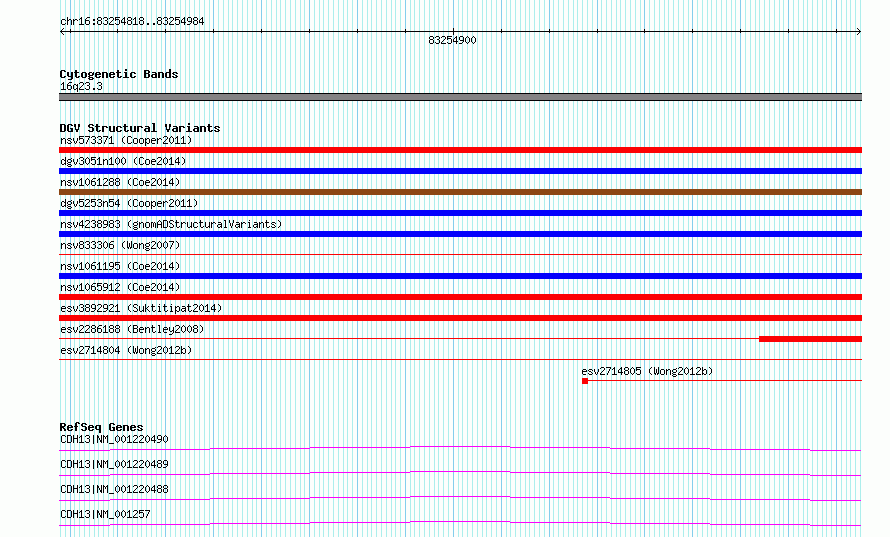890x537 pixels.
Task: Open variant dgv5253n54 (Cooper2011) label
Action: tap(129, 203)
